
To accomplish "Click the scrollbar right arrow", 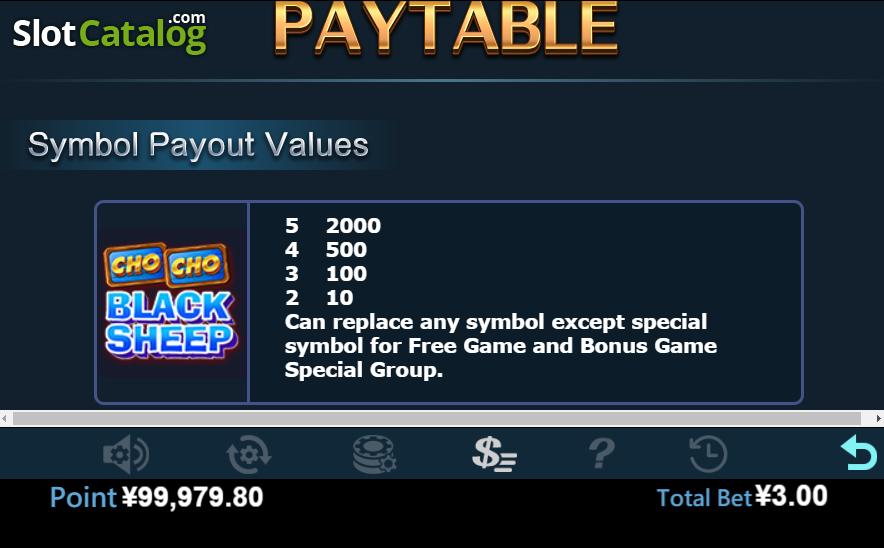I will (x=878, y=418).
